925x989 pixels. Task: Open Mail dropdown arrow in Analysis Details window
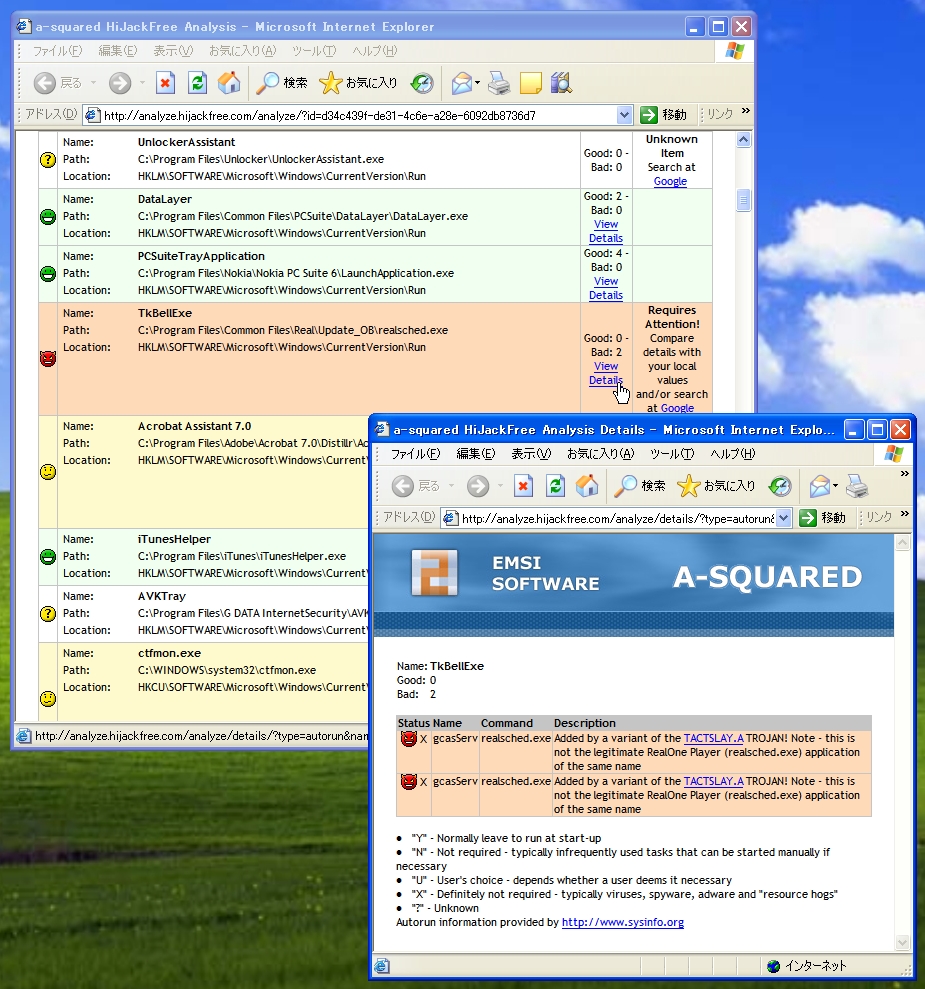[x=835, y=486]
